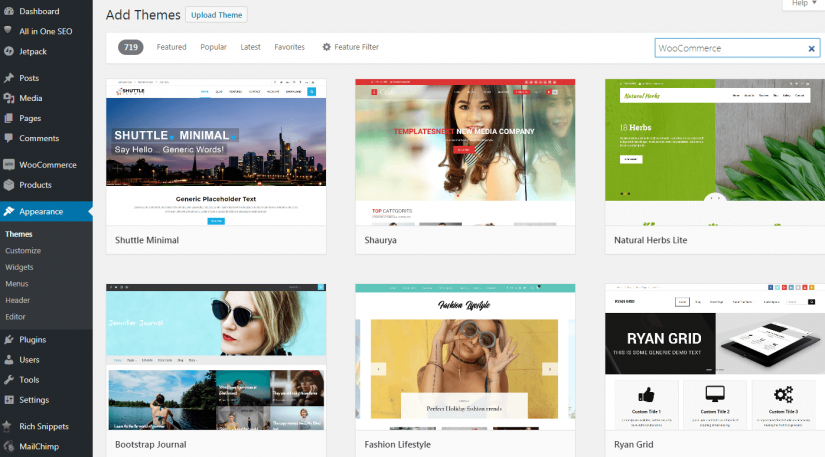The width and height of the screenshot is (825, 457).
Task: Click the Users person icon
Action: point(9,360)
